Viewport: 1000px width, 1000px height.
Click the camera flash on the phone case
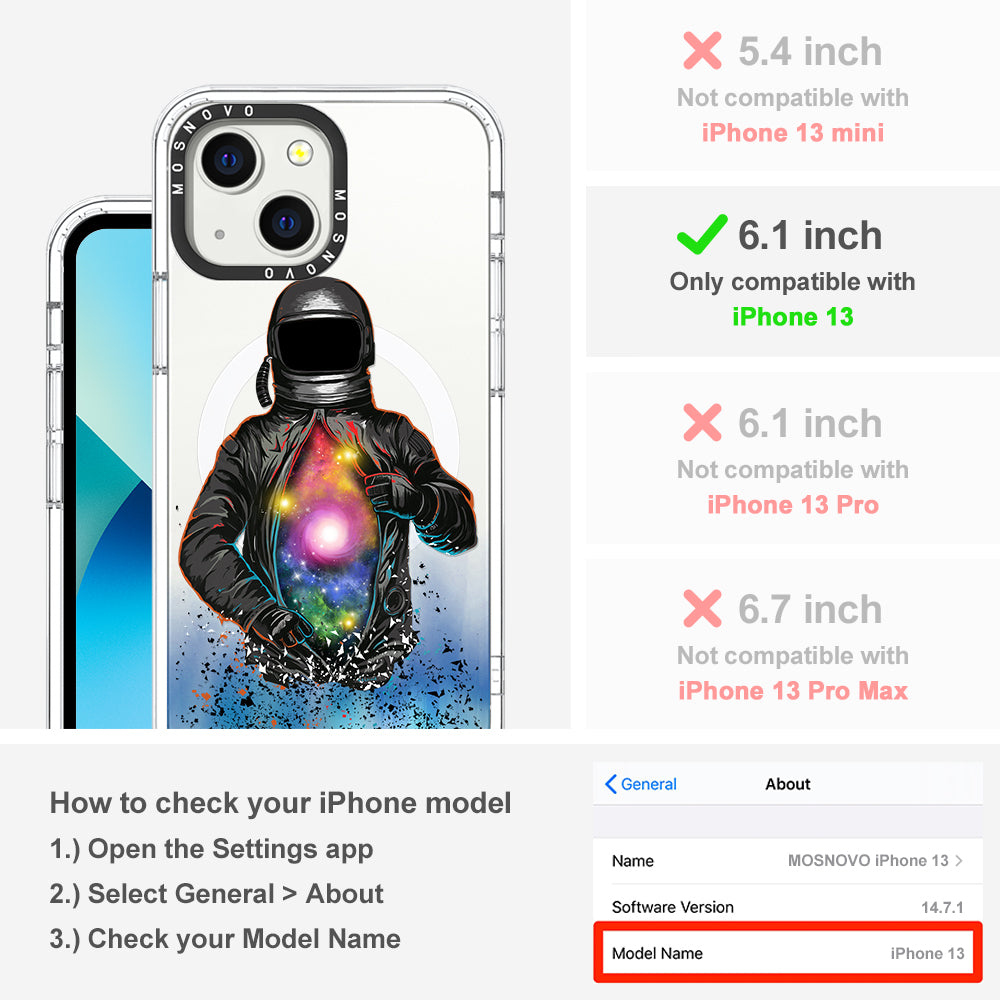299,153
